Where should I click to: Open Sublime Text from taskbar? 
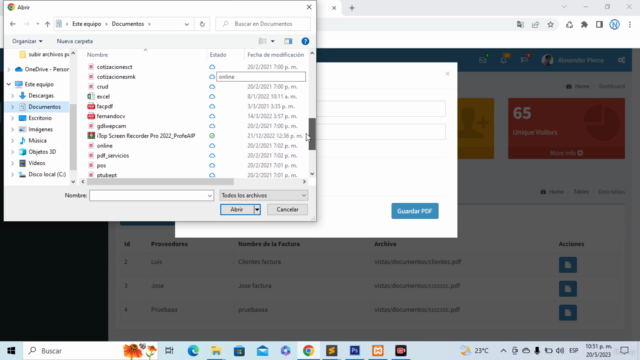[x=331, y=351]
